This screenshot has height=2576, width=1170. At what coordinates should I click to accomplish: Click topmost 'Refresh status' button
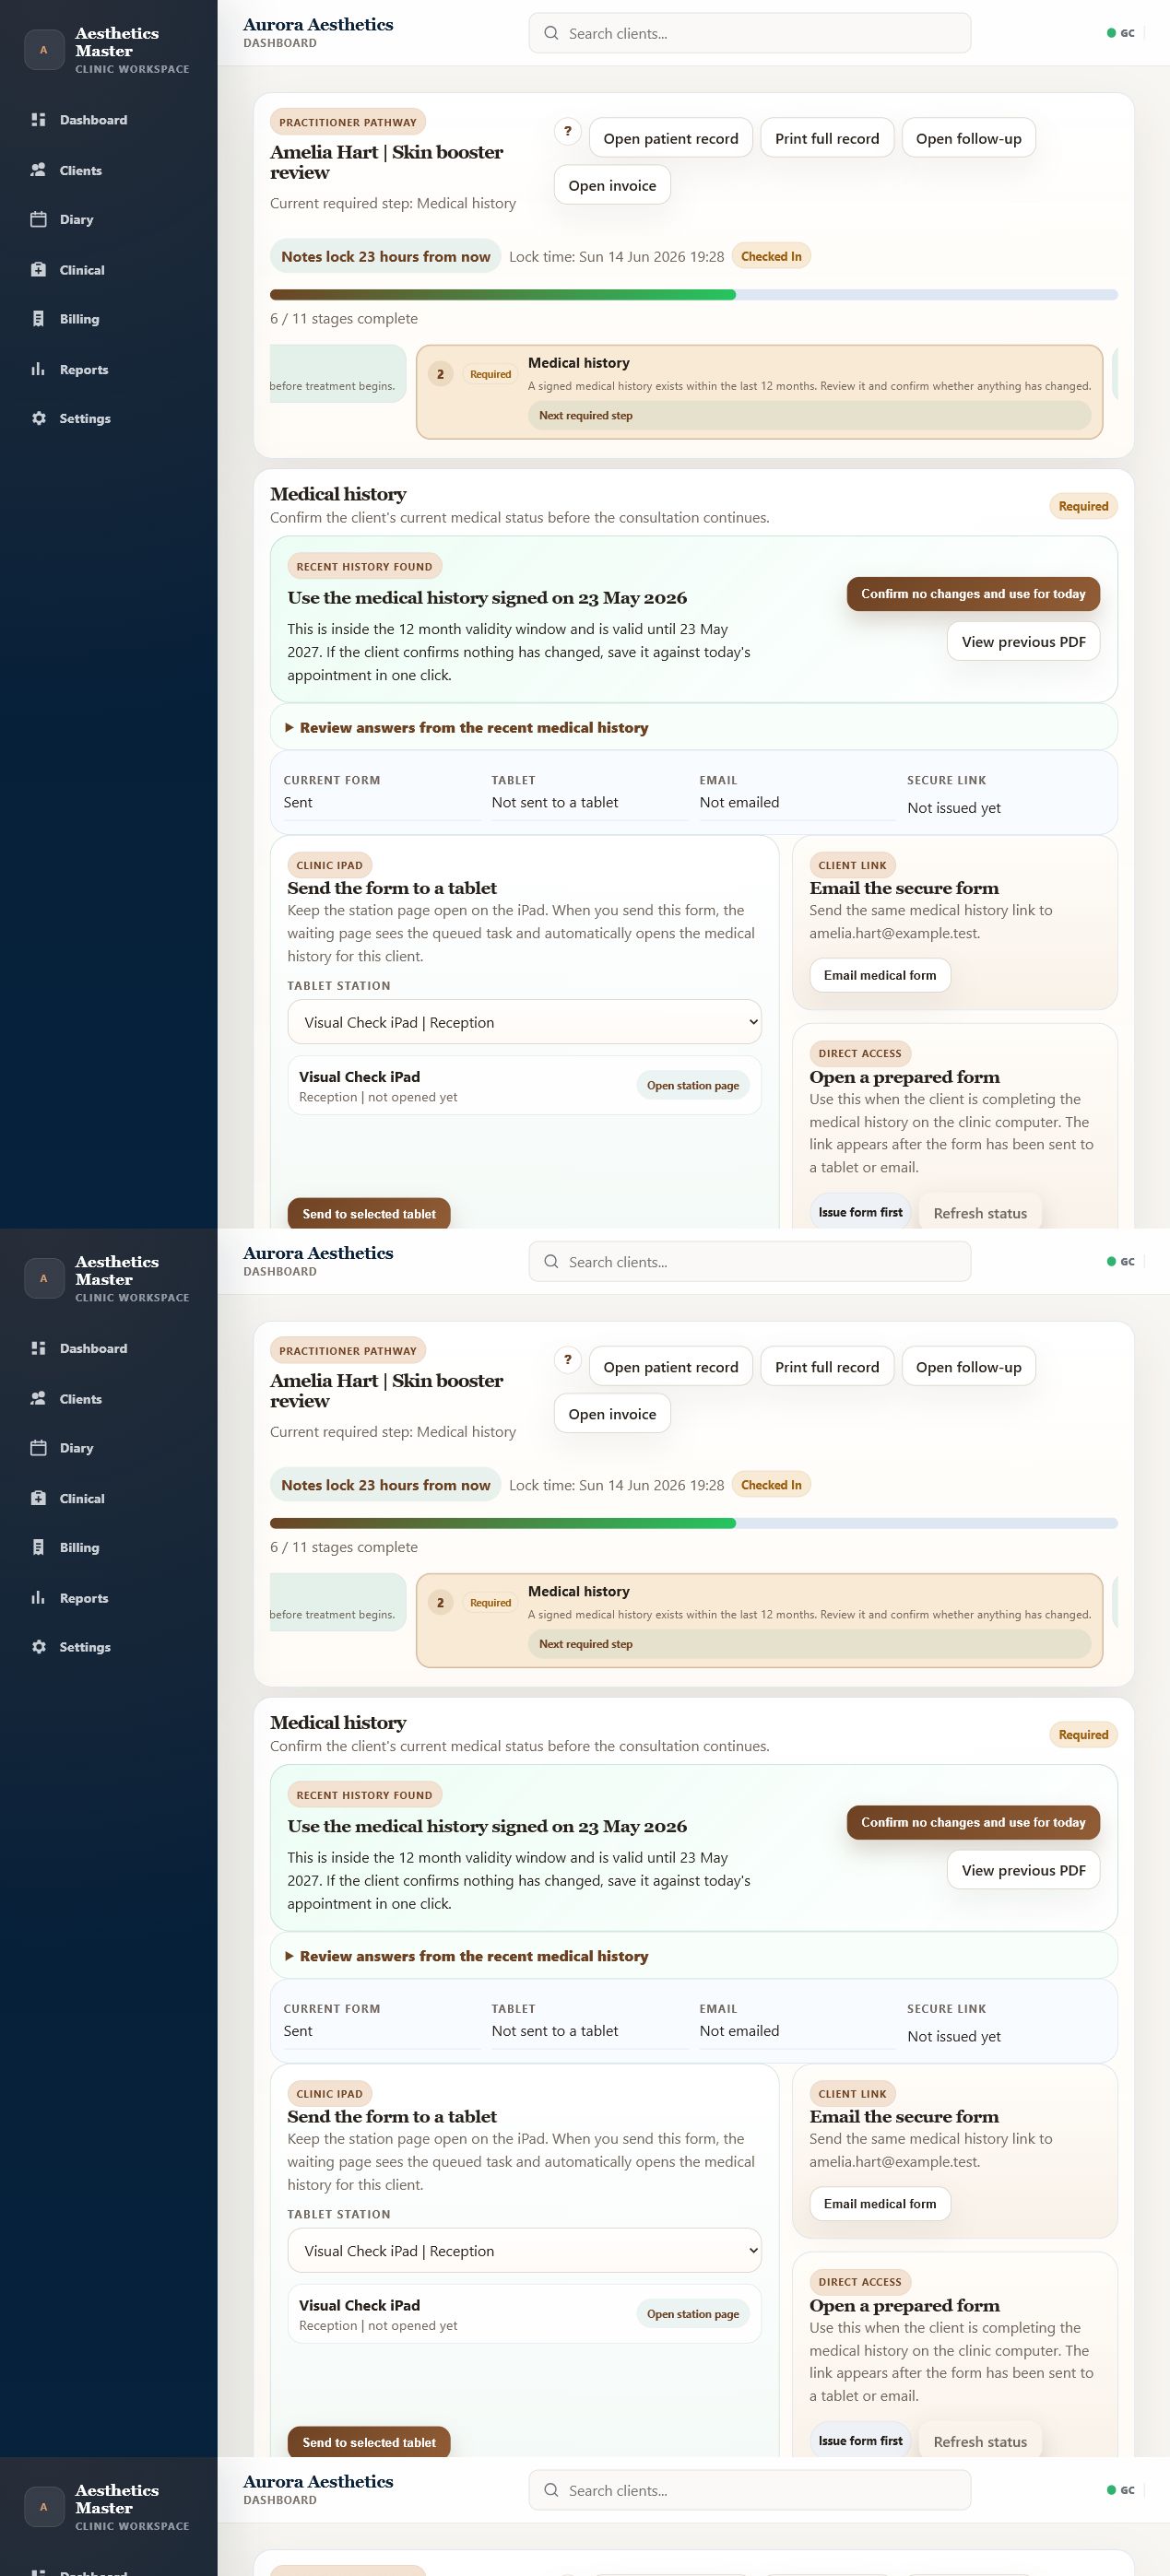(980, 1213)
